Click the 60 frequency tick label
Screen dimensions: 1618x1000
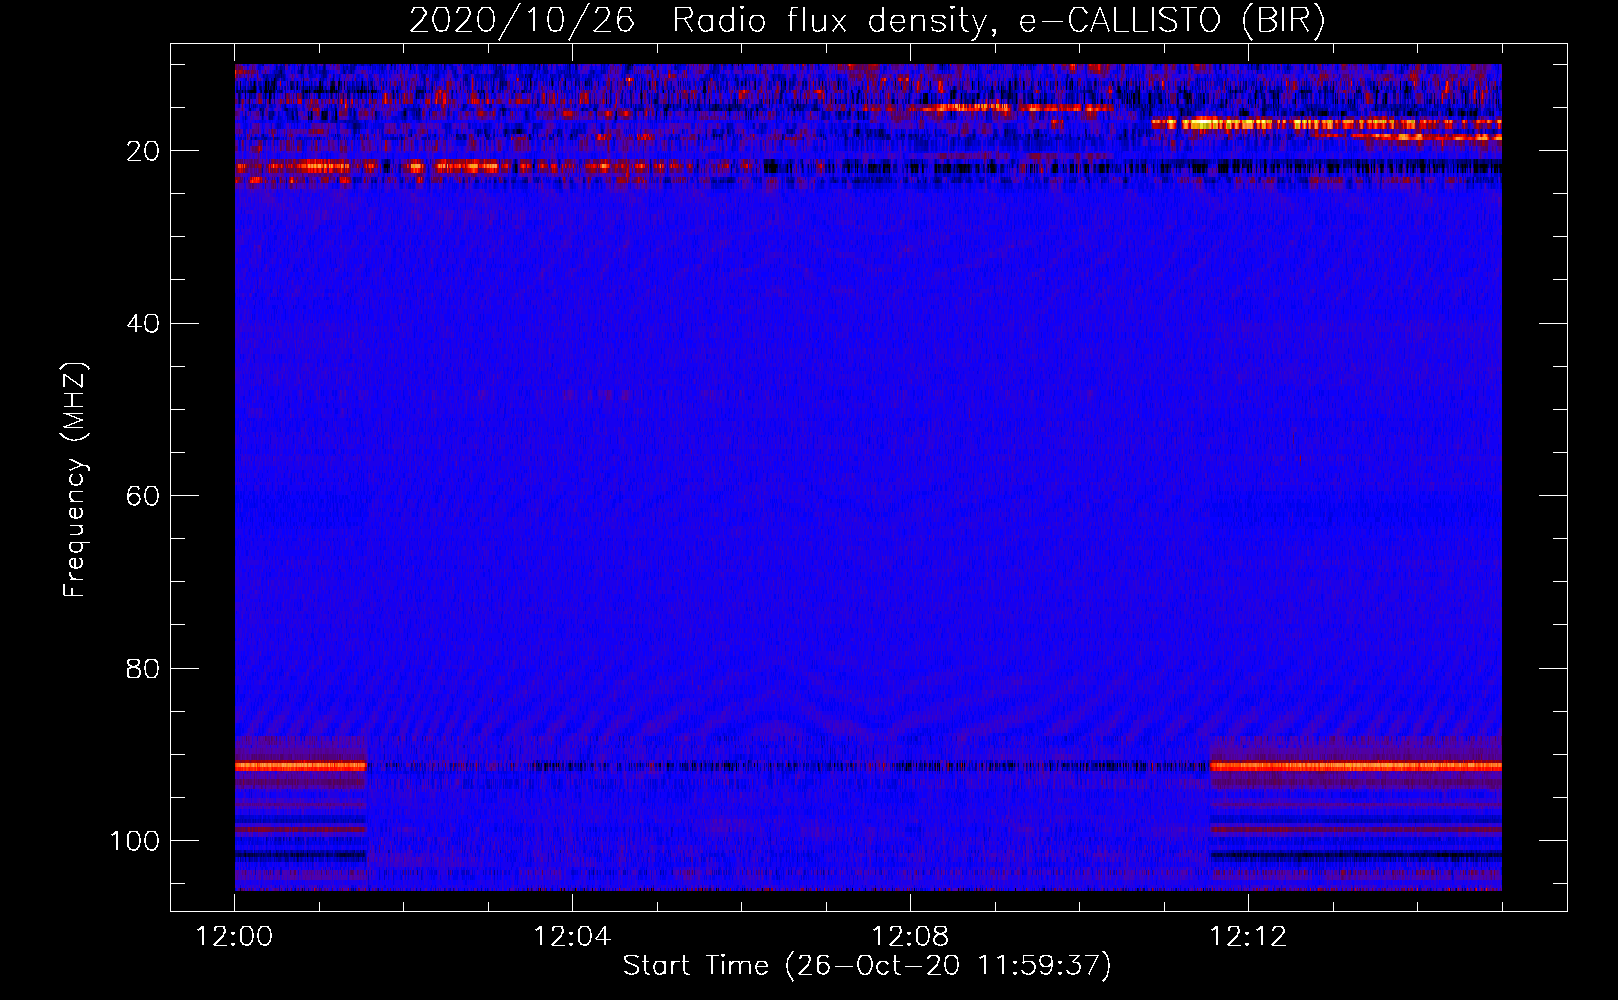(x=143, y=496)
